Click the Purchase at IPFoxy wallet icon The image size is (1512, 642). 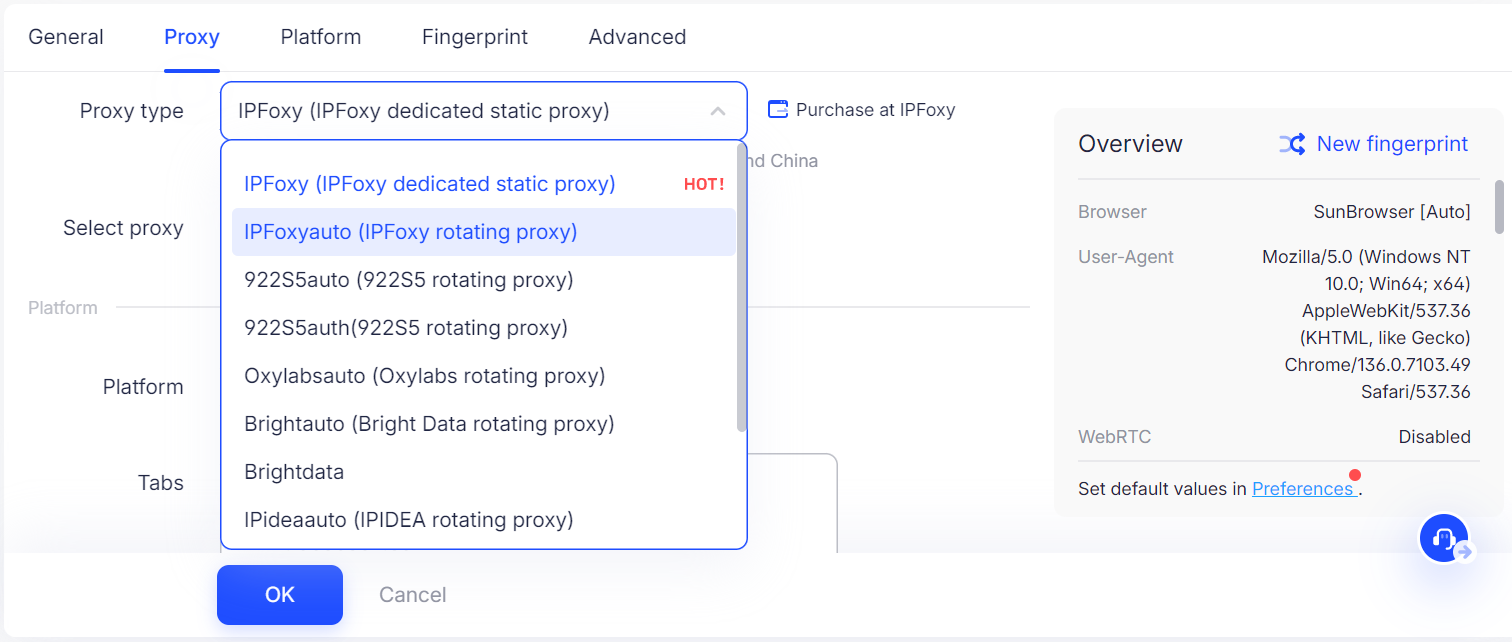point(778,110)
